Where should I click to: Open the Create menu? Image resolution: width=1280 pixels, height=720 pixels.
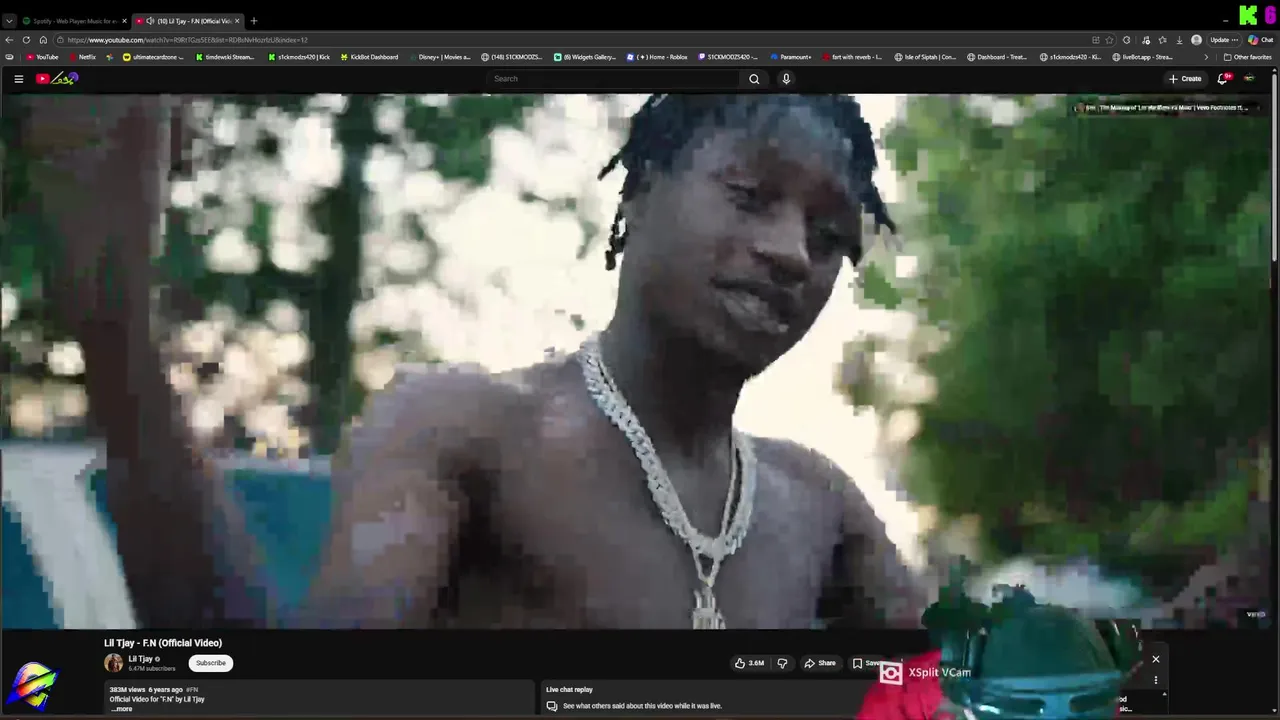coord(1185,79)
